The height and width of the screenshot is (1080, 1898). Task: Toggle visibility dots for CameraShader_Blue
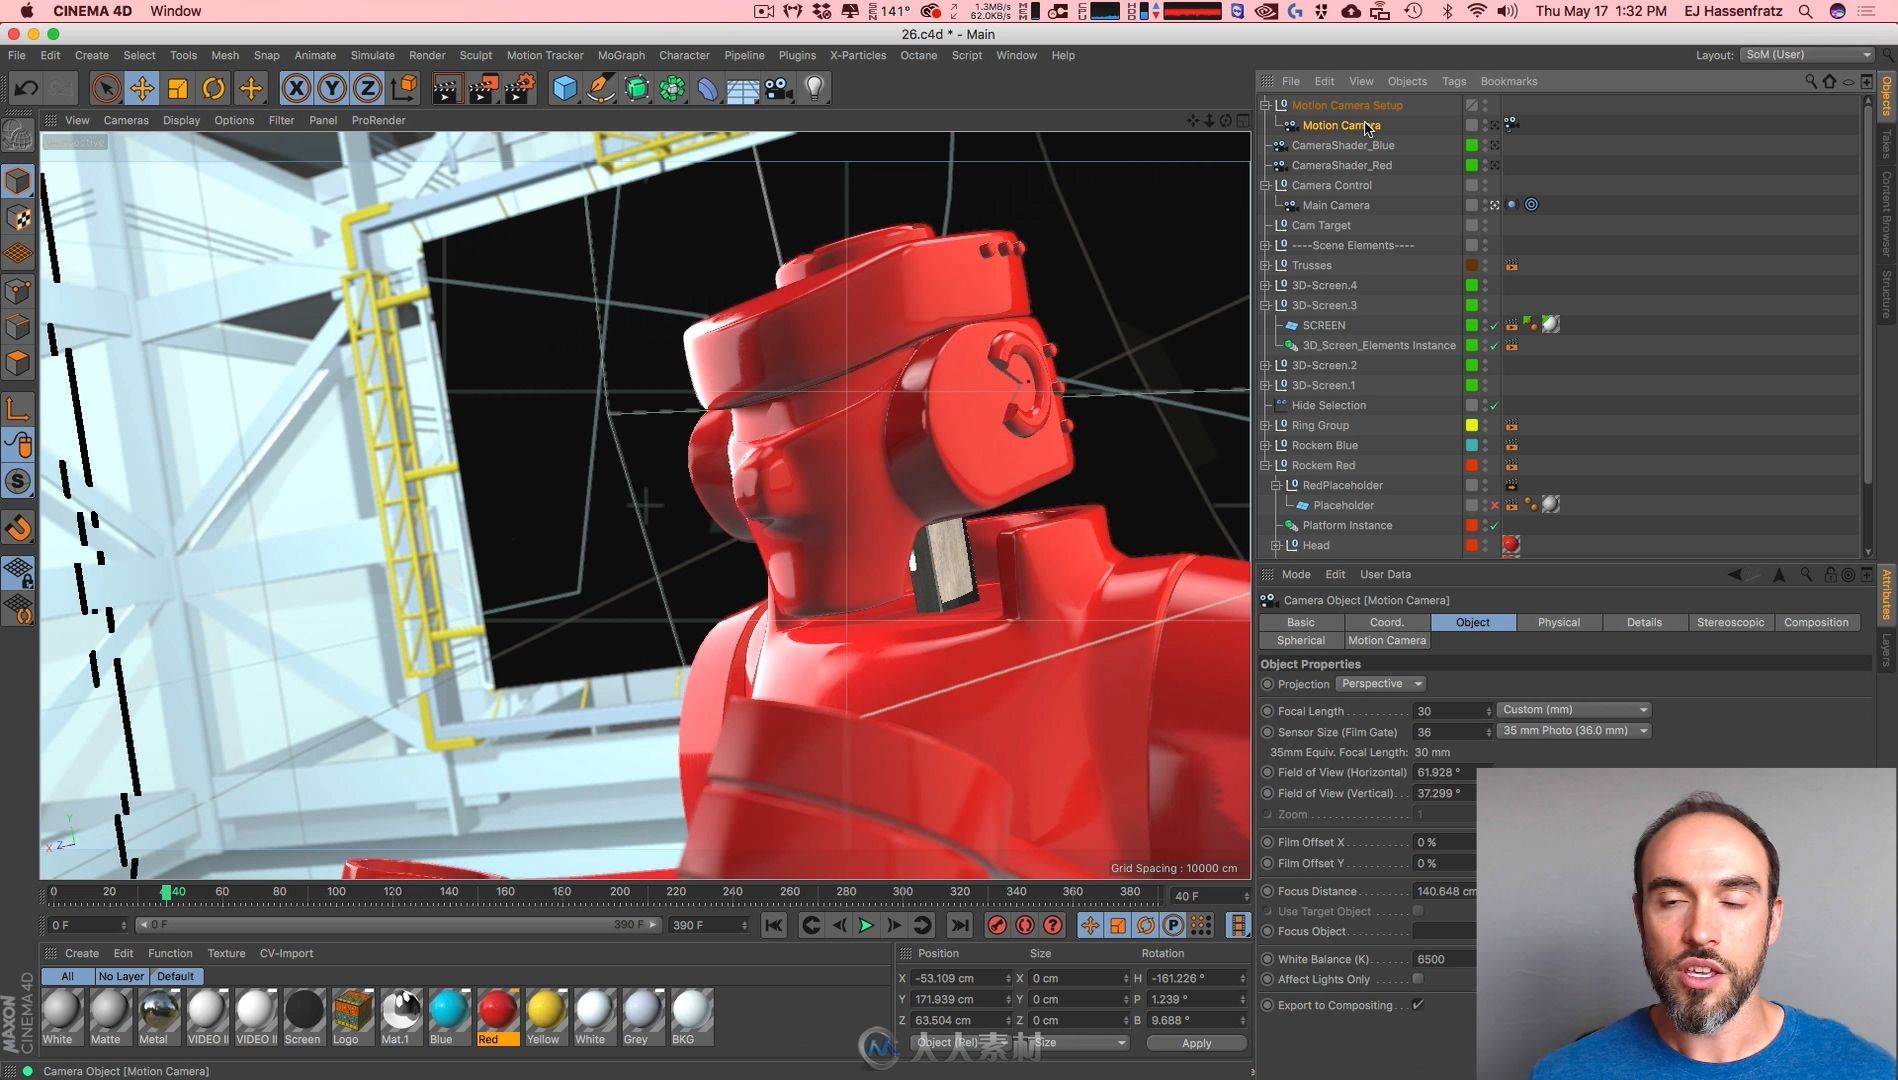click(x=1486, y=145)
